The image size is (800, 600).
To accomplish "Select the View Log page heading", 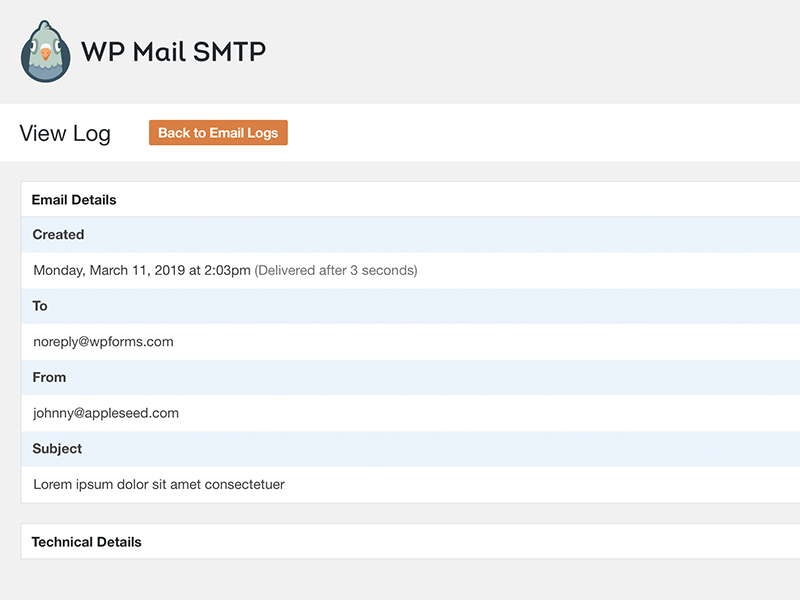I will click(x=65, y=134).
